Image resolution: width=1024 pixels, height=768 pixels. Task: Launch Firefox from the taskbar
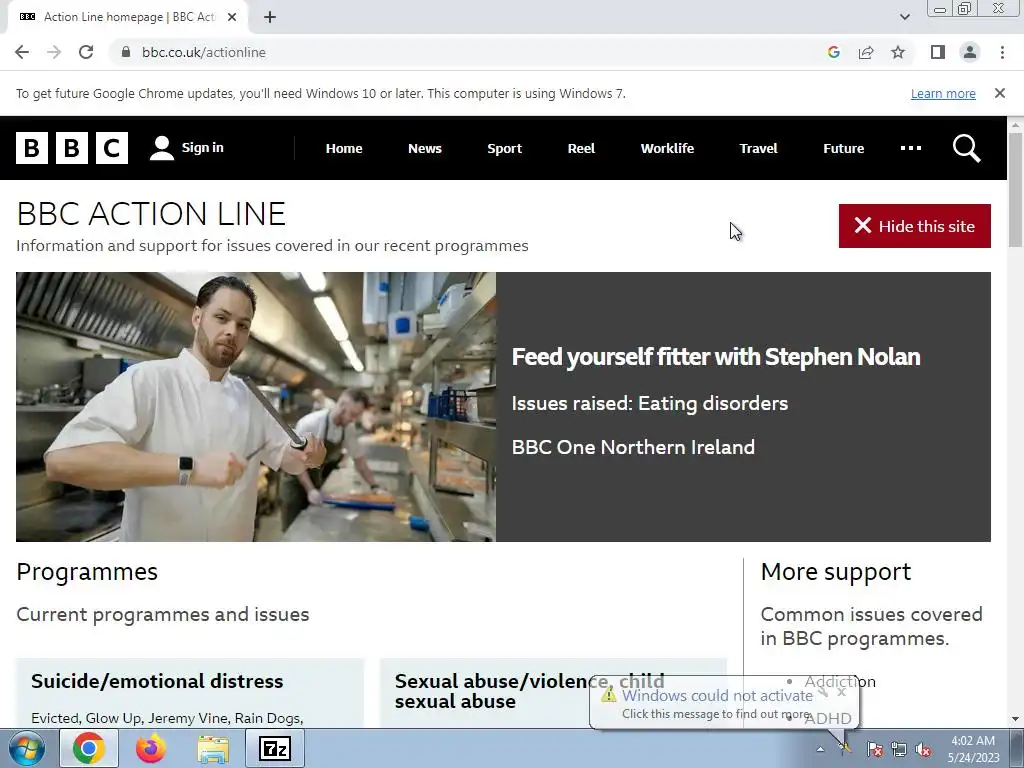pyautogui.click(x=151, y=748)
